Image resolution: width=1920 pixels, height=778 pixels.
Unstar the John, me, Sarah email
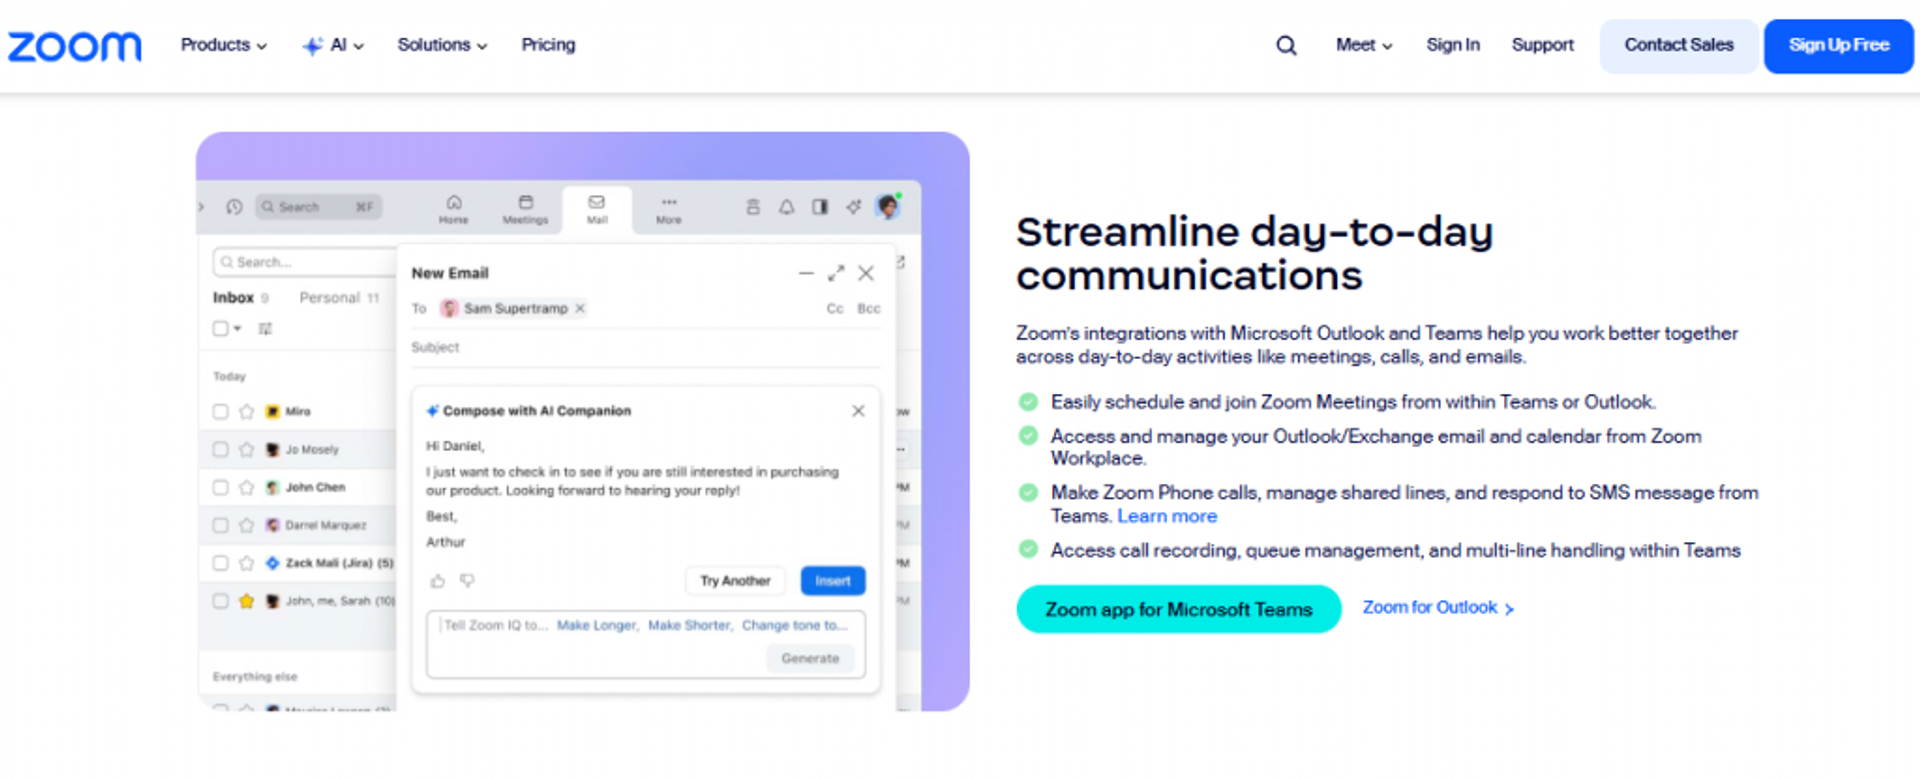pyautogui.click(x=246, y=601)
